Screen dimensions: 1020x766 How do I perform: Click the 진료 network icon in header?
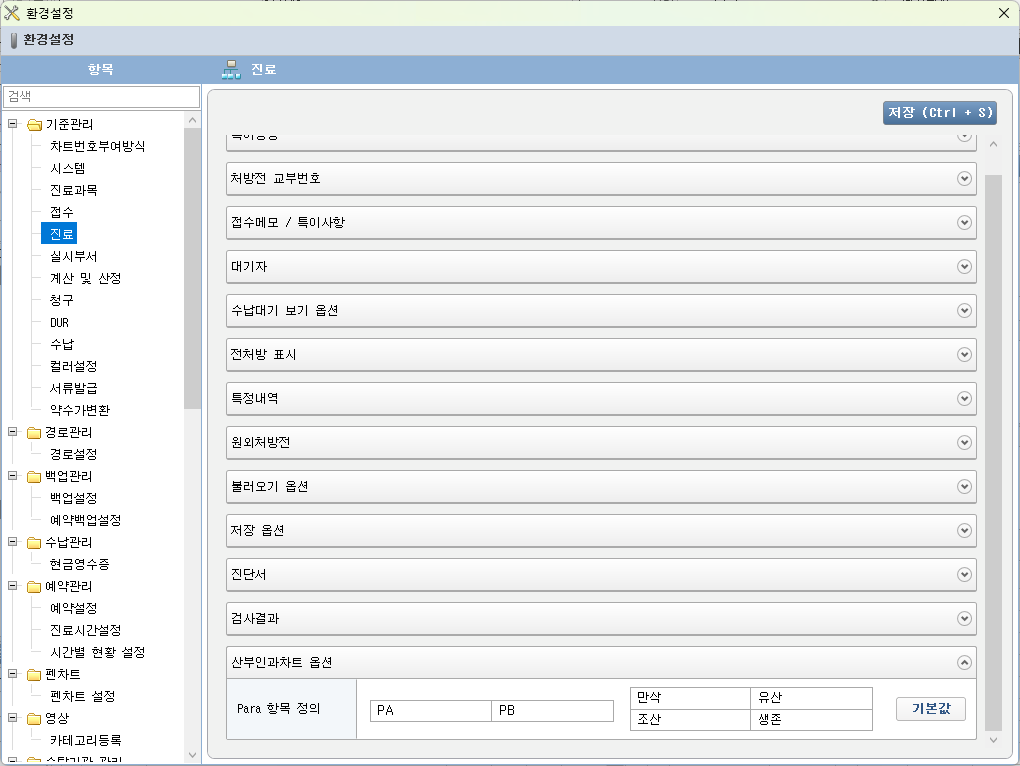point(231,70)
